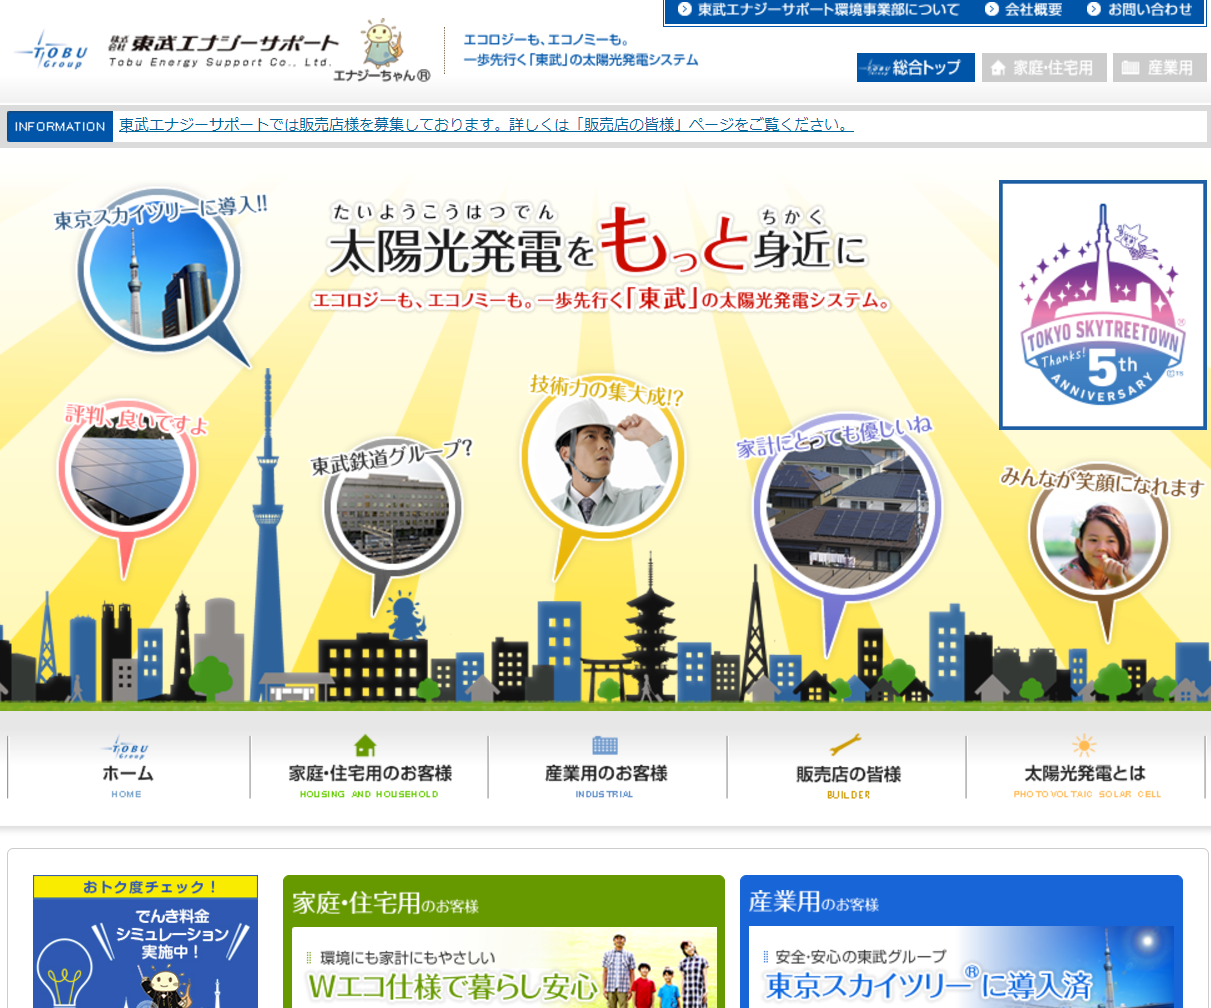Click the エナジーちゃん mascot character icon
This screenshot has width=1211, height=1008.
point(380,44)
